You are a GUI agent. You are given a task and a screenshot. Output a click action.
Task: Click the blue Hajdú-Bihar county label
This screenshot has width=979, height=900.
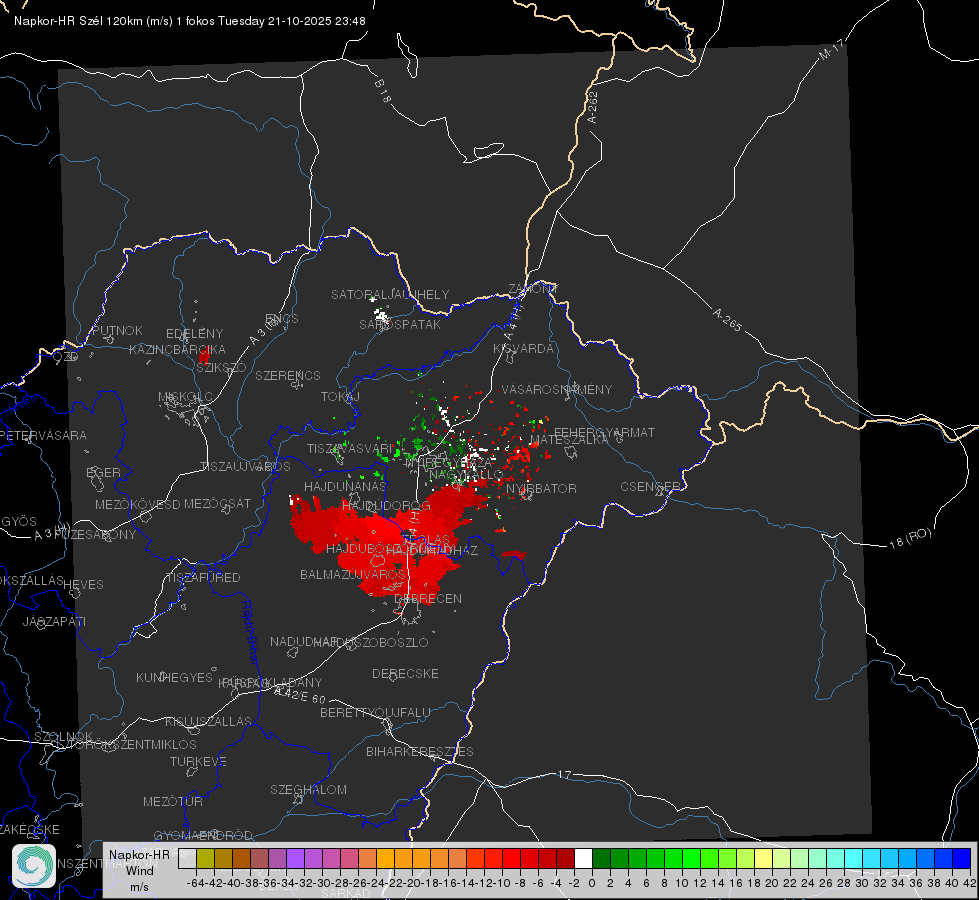click(x=250, y=632)
